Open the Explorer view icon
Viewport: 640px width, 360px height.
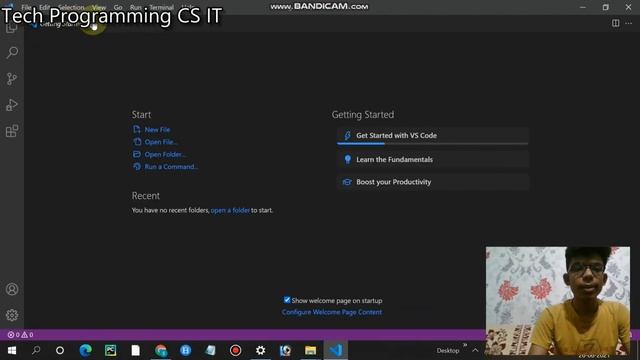pyautogui.click(x=11, y=28)
